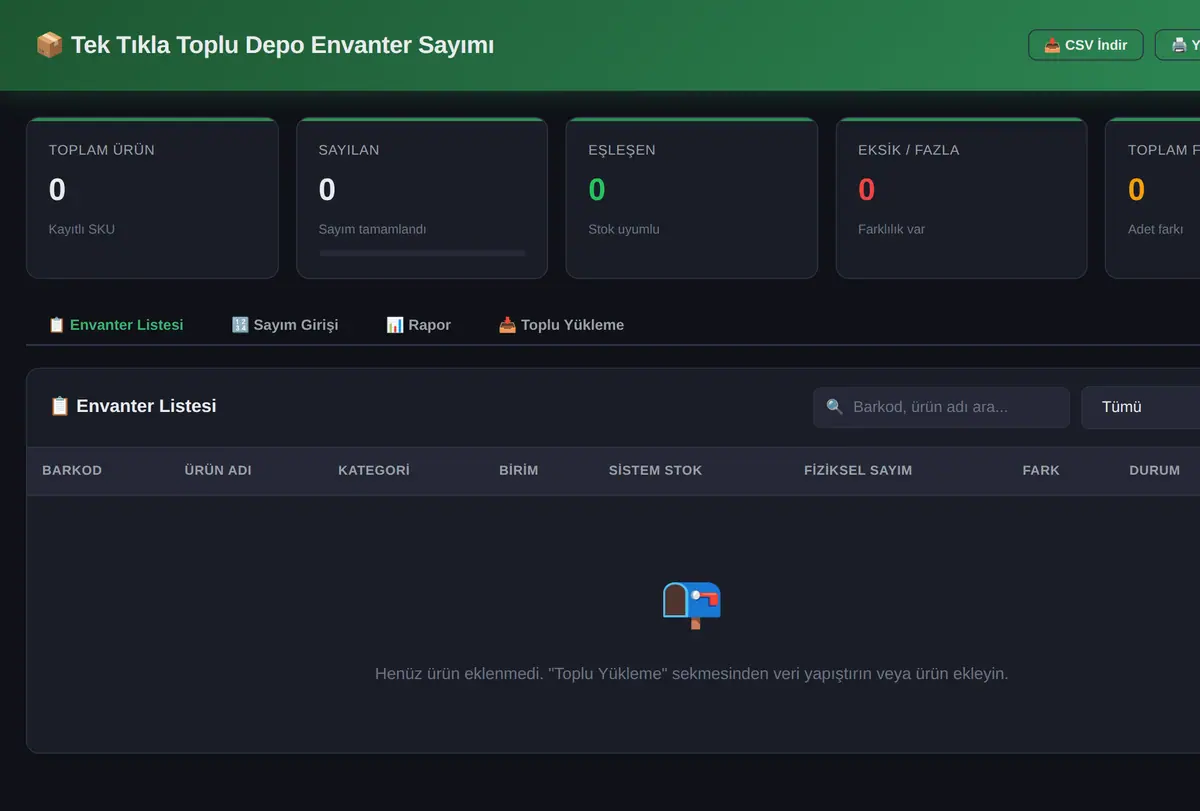Click the magnifier icon in the search box
Image resolution: width=1200 pixels, height=811 pixels.
834,407
